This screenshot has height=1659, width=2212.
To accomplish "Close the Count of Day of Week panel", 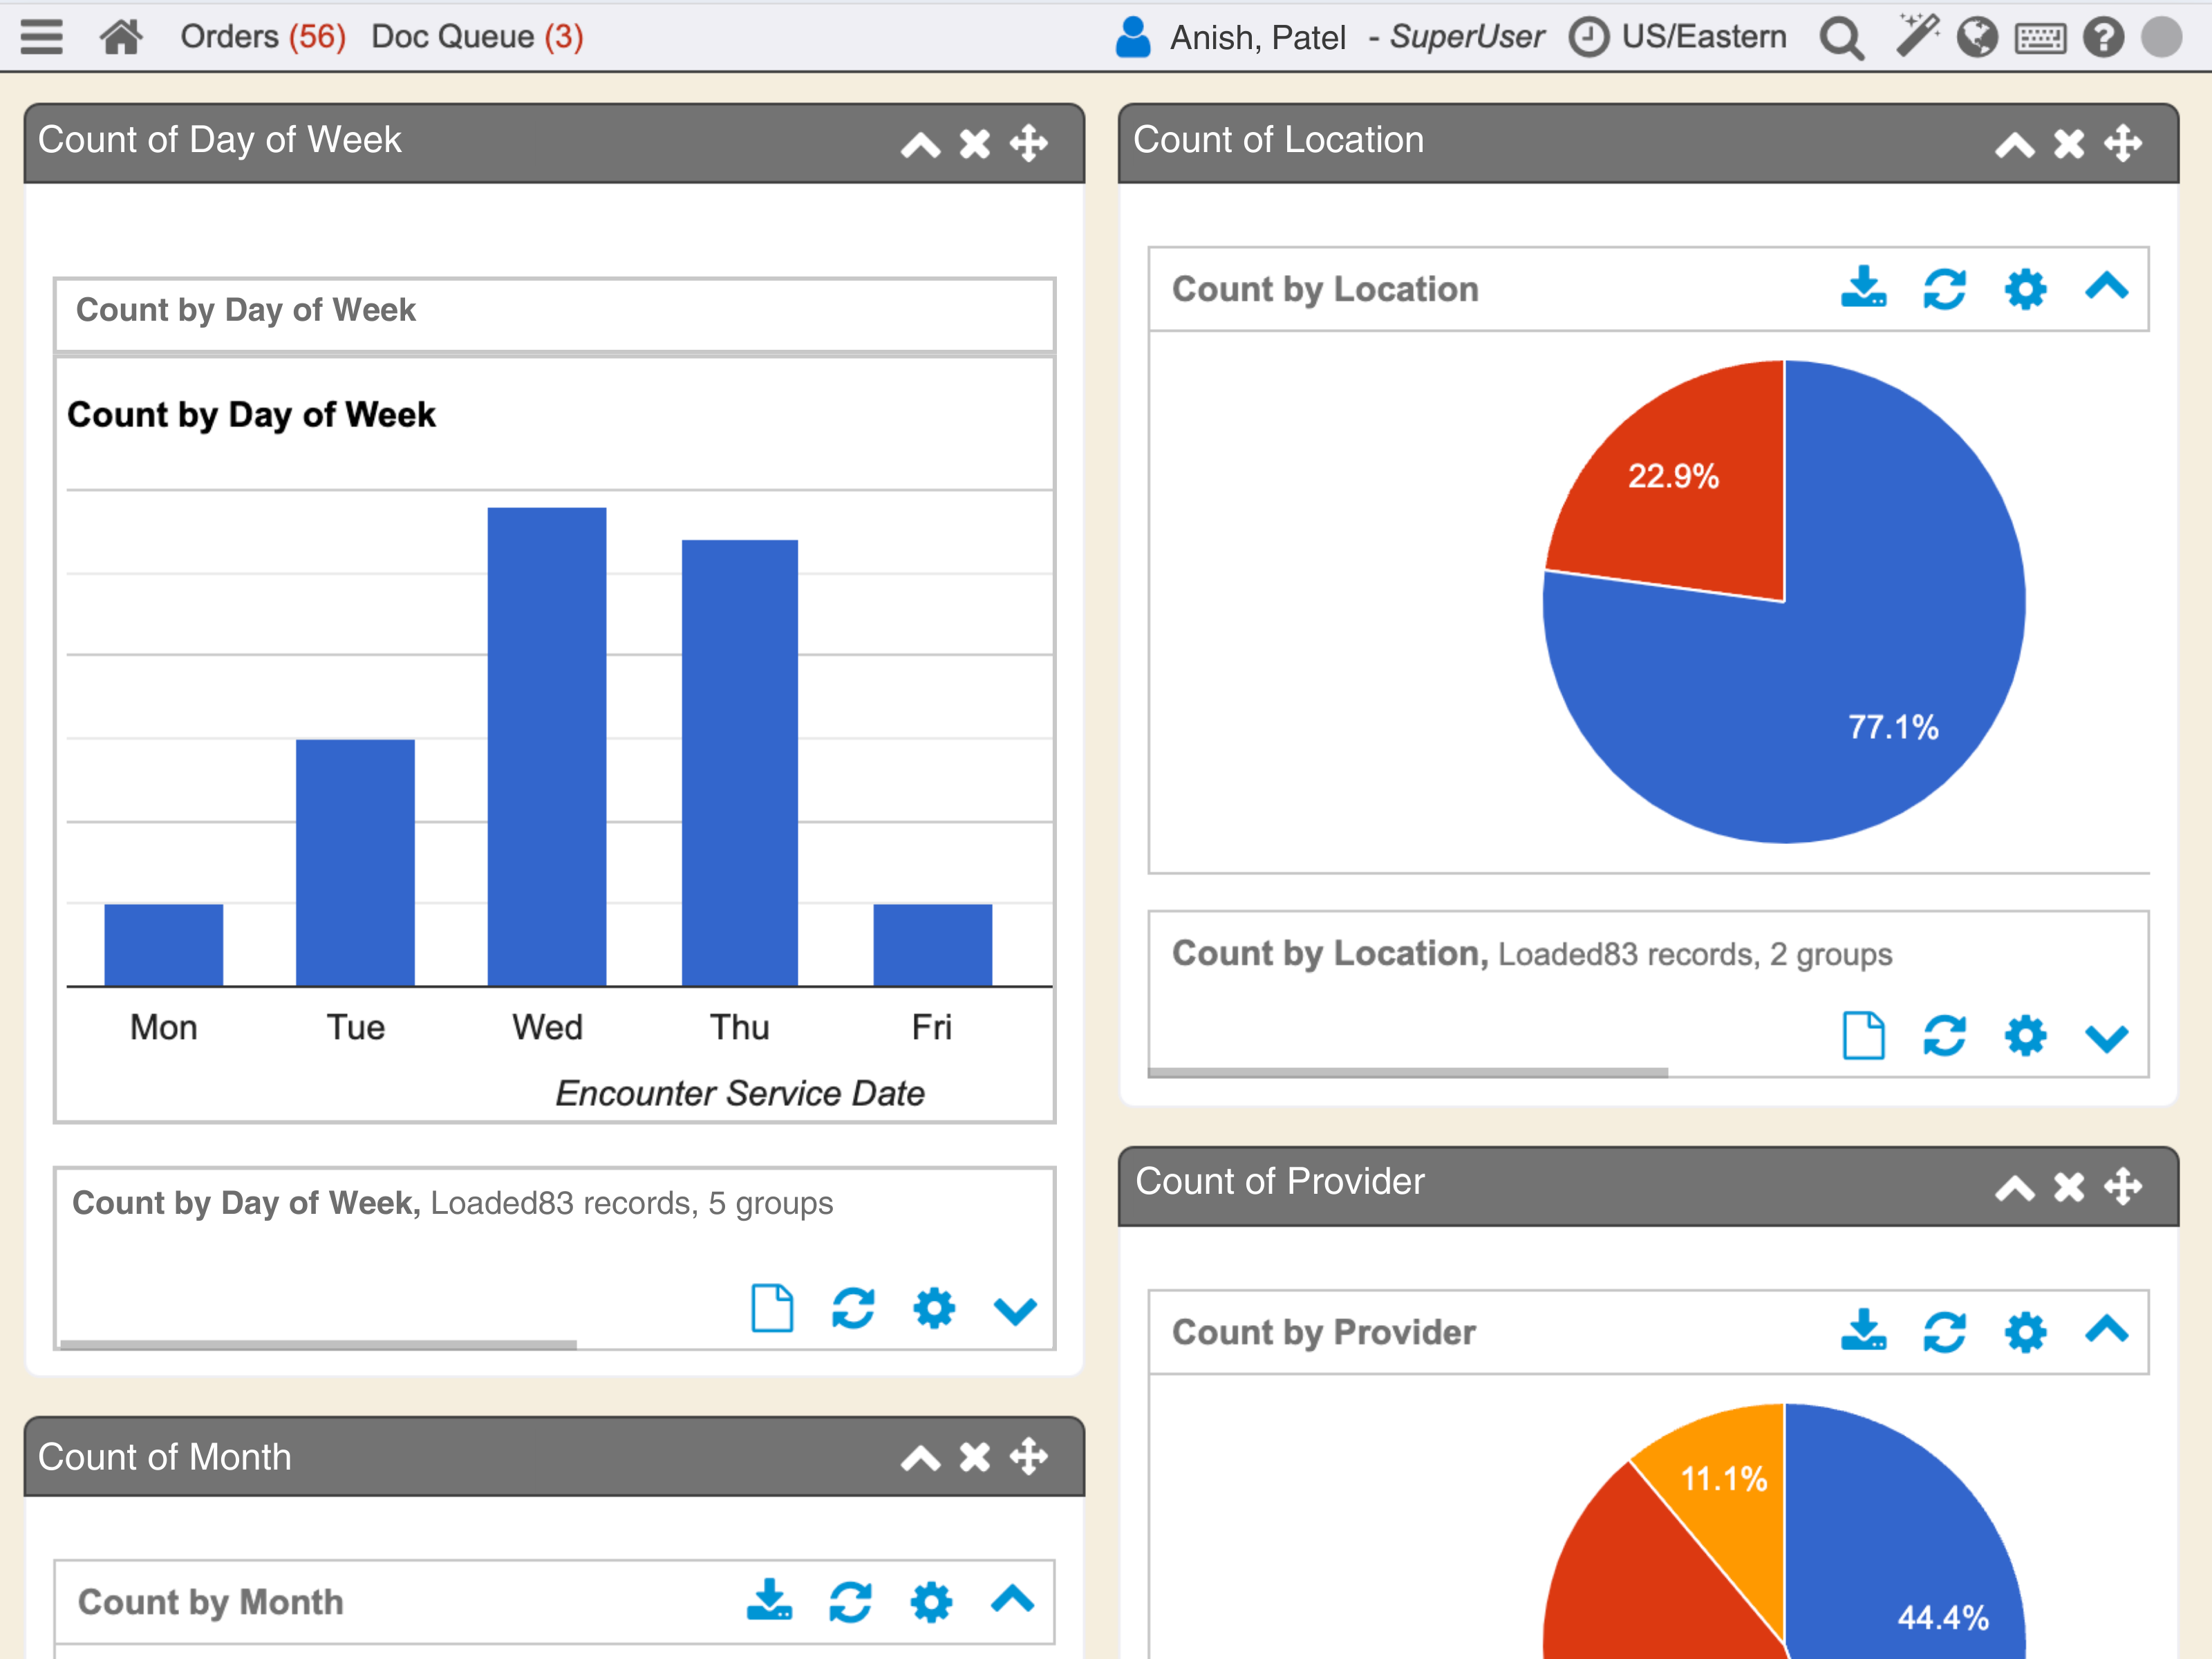I will [975, 144].
